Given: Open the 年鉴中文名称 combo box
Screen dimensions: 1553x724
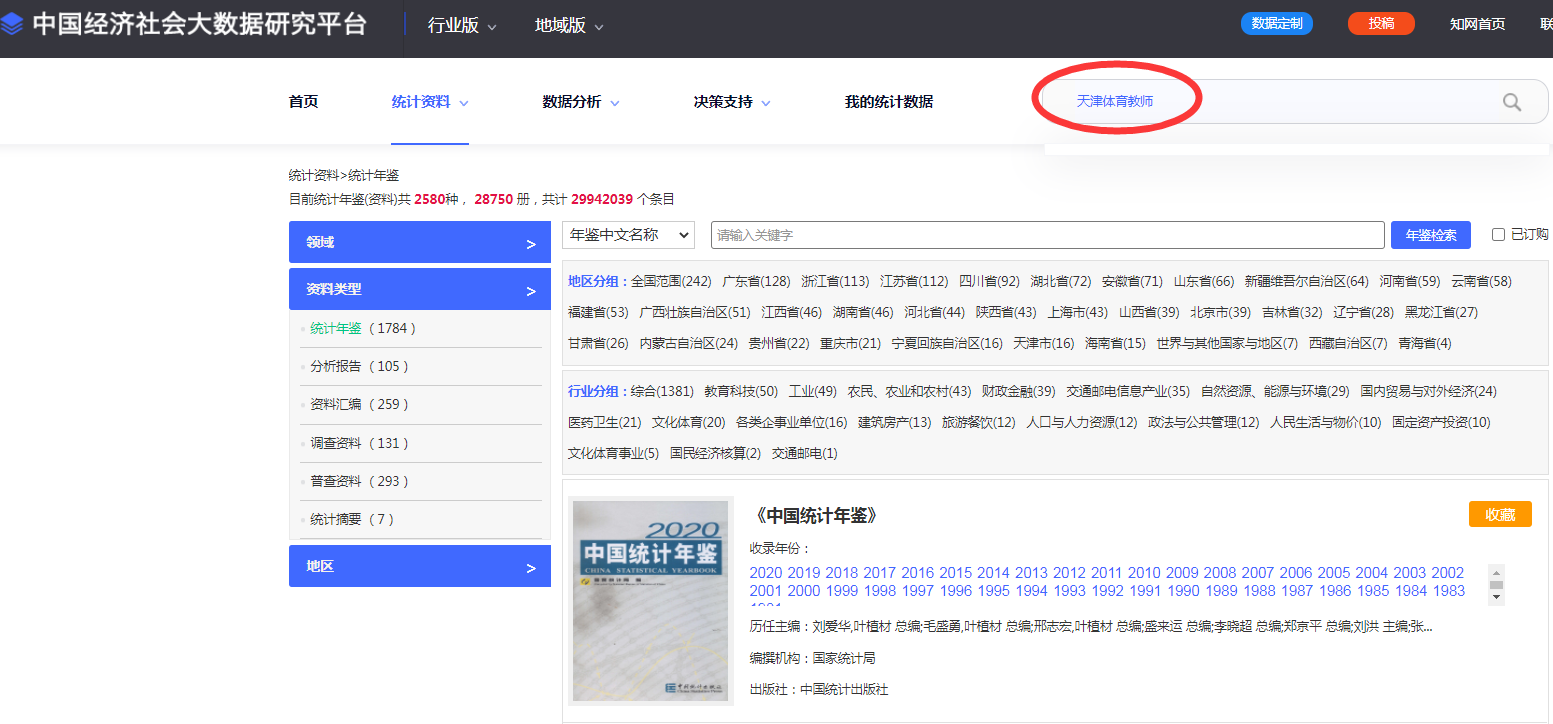Looking at the screenshot, I should pos(629,235).
